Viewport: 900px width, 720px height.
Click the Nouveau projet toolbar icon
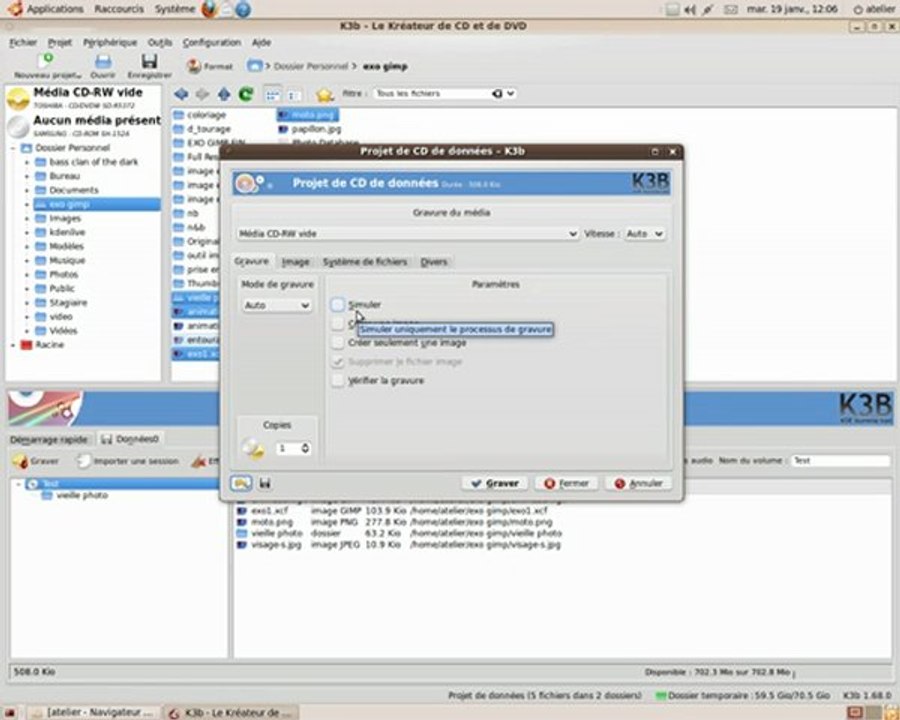coord(45,60)
